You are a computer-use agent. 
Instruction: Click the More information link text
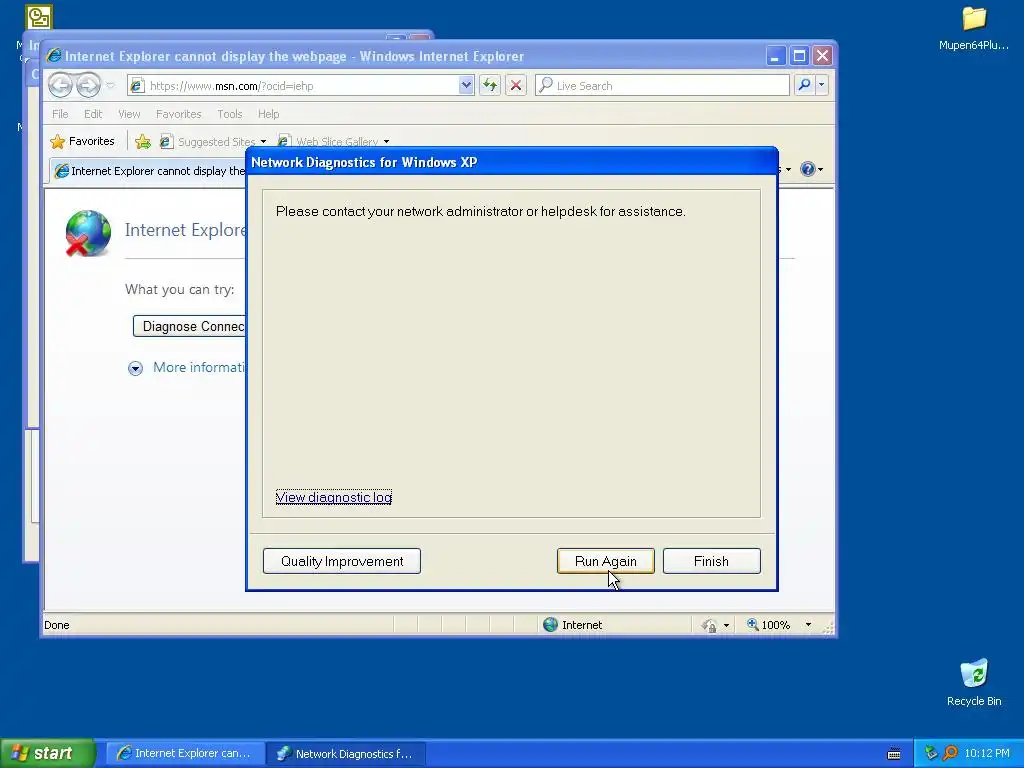point(199,367)
